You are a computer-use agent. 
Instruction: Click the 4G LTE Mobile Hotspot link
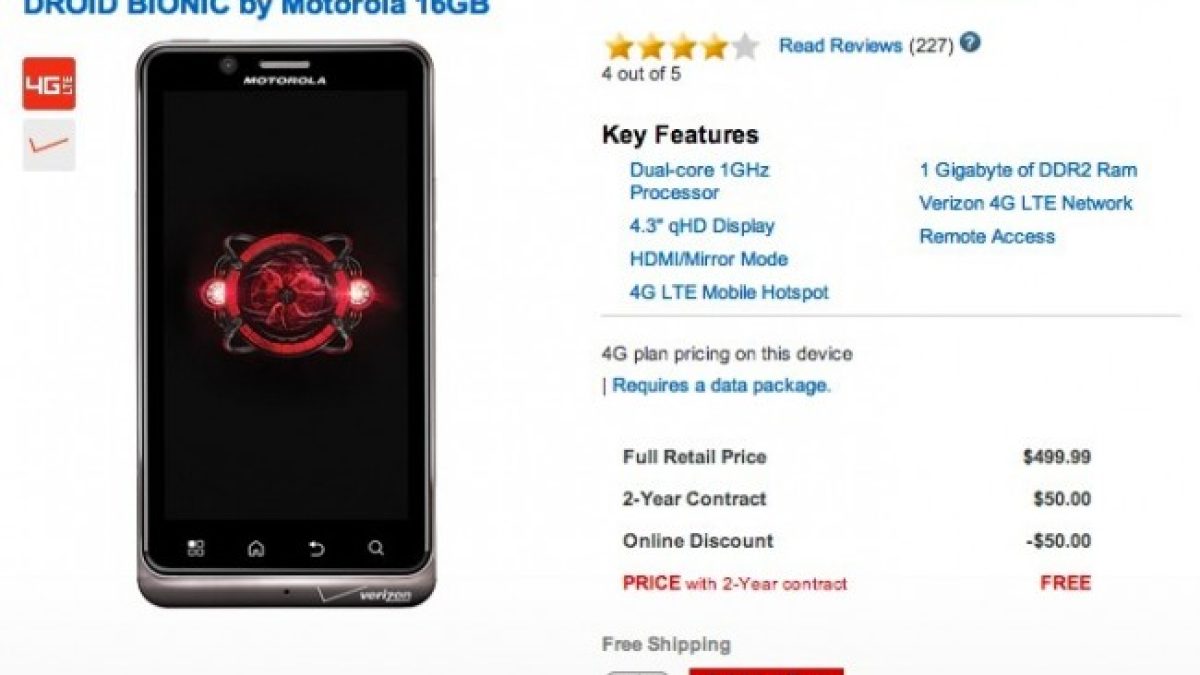point(729,292)
